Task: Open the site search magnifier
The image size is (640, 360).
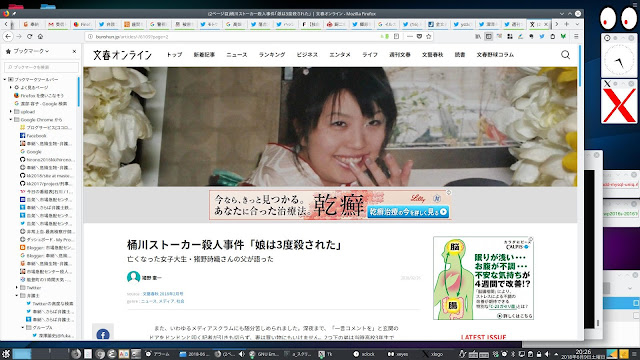Action: coord(565,55)
